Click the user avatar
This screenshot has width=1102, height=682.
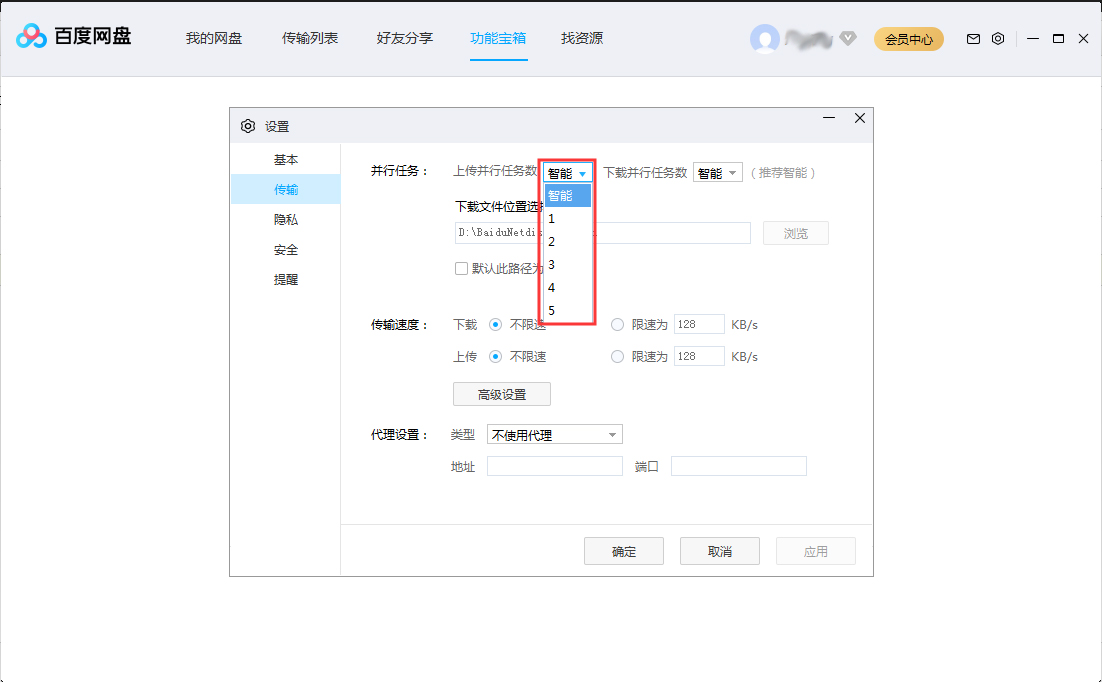point(765,38)
